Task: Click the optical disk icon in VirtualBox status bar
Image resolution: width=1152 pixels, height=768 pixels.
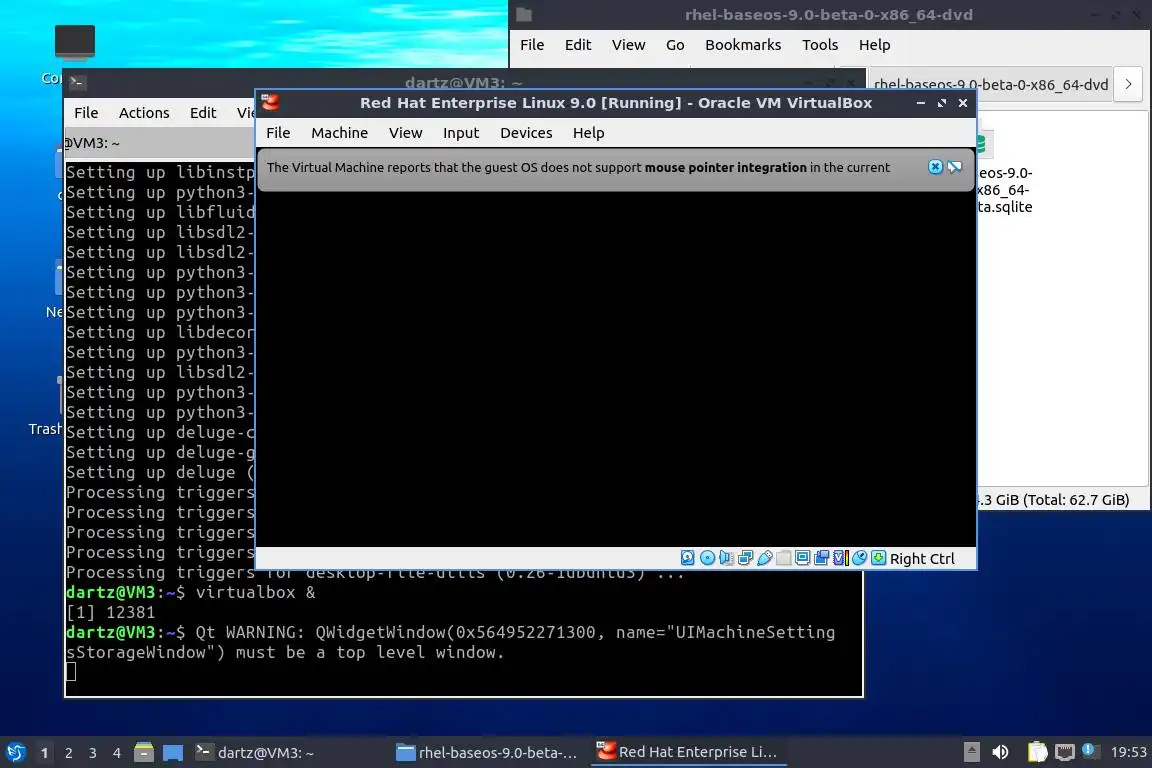Action: coord(707,558)
